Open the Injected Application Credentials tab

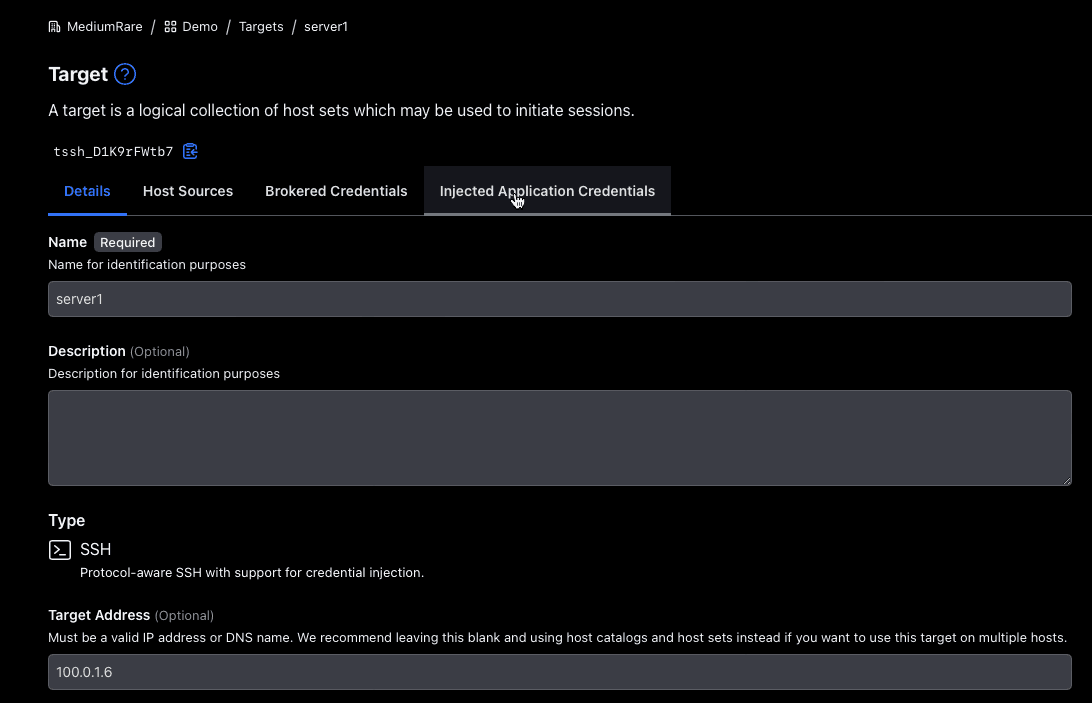coord(547,191)
